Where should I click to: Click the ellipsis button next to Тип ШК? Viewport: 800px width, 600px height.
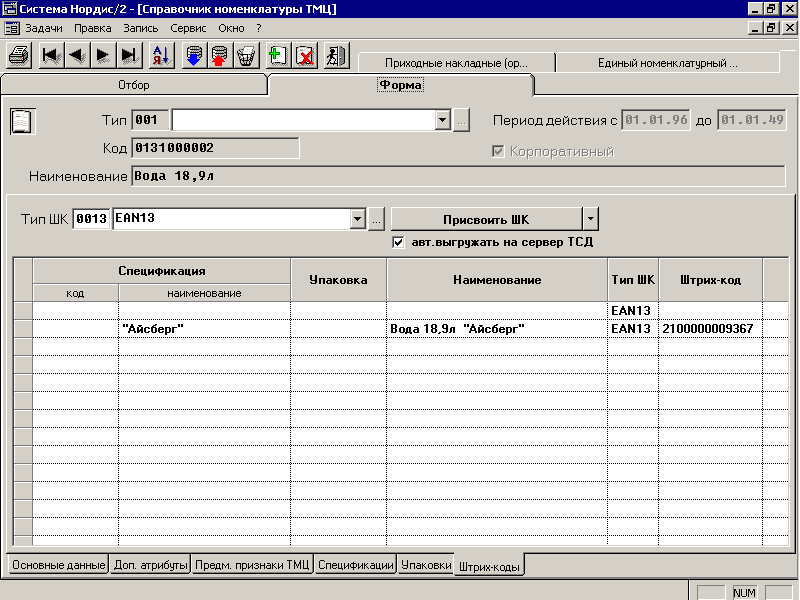(x=376, y=219)
